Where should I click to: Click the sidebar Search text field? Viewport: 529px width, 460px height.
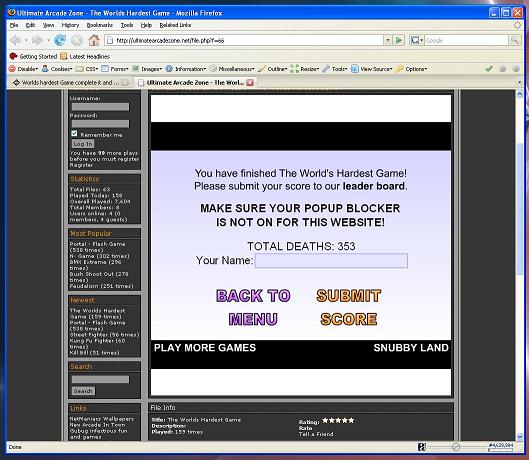point(100,379)
